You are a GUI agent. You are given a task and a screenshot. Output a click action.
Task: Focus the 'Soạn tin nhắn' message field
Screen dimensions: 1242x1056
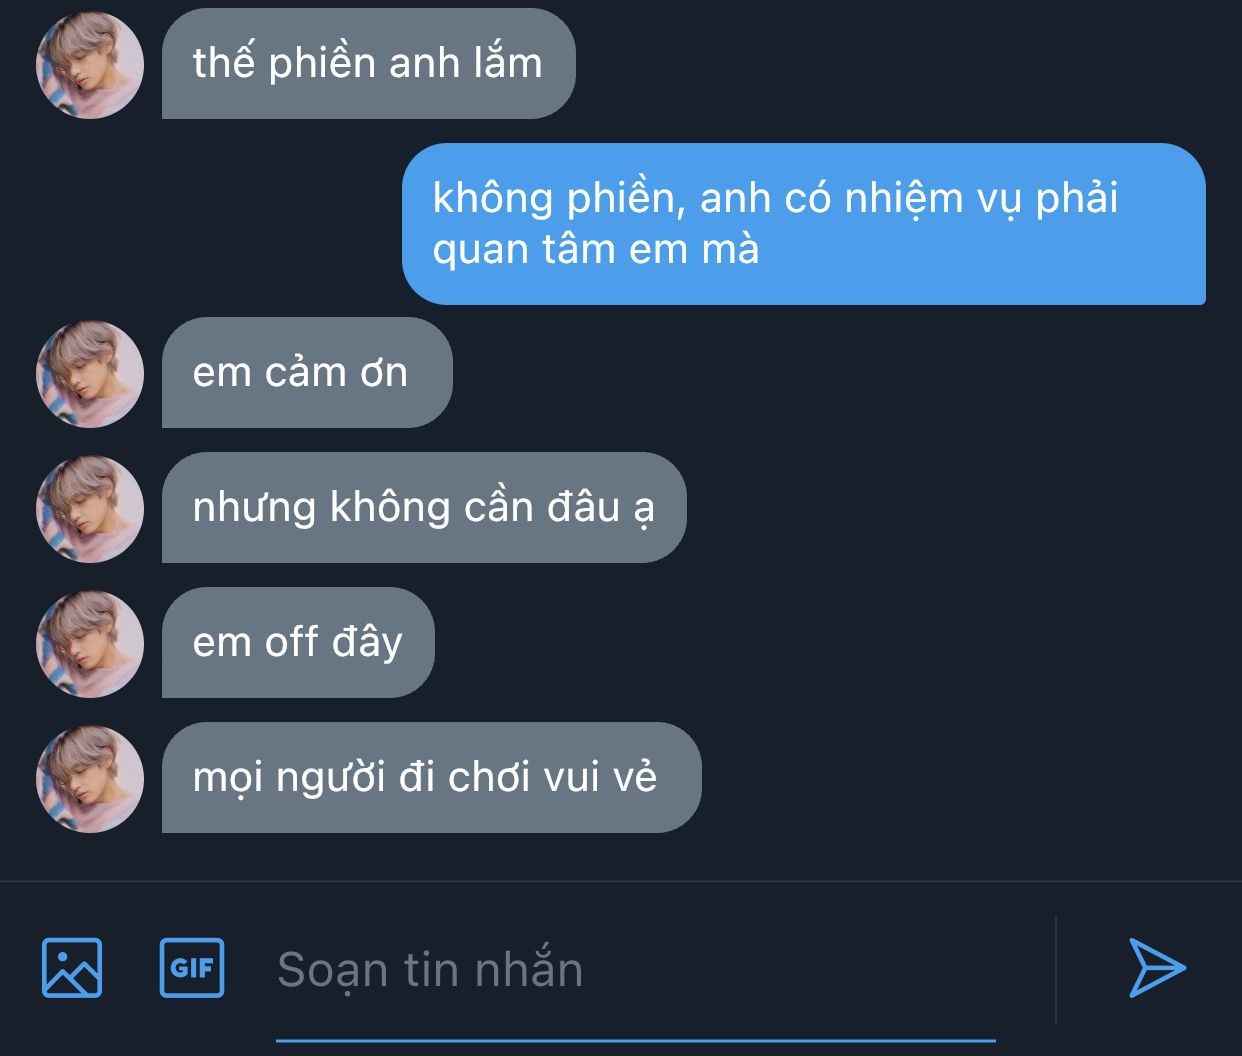(x=635, y=969)
